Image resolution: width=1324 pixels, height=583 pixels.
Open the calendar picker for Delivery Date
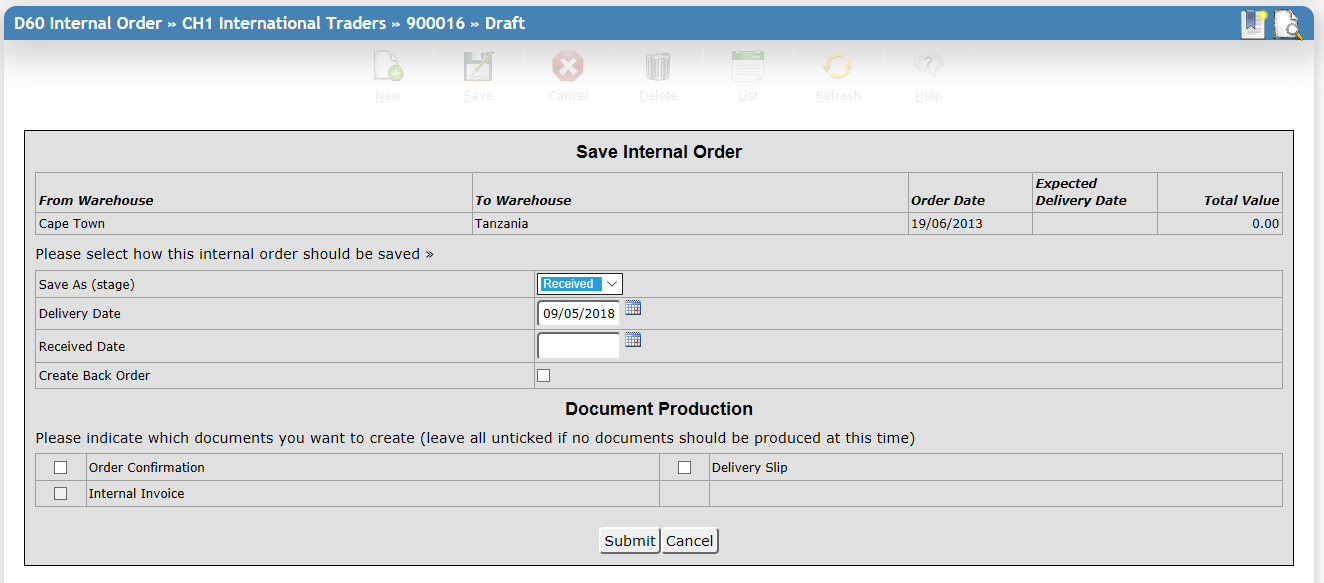point(633,308)
